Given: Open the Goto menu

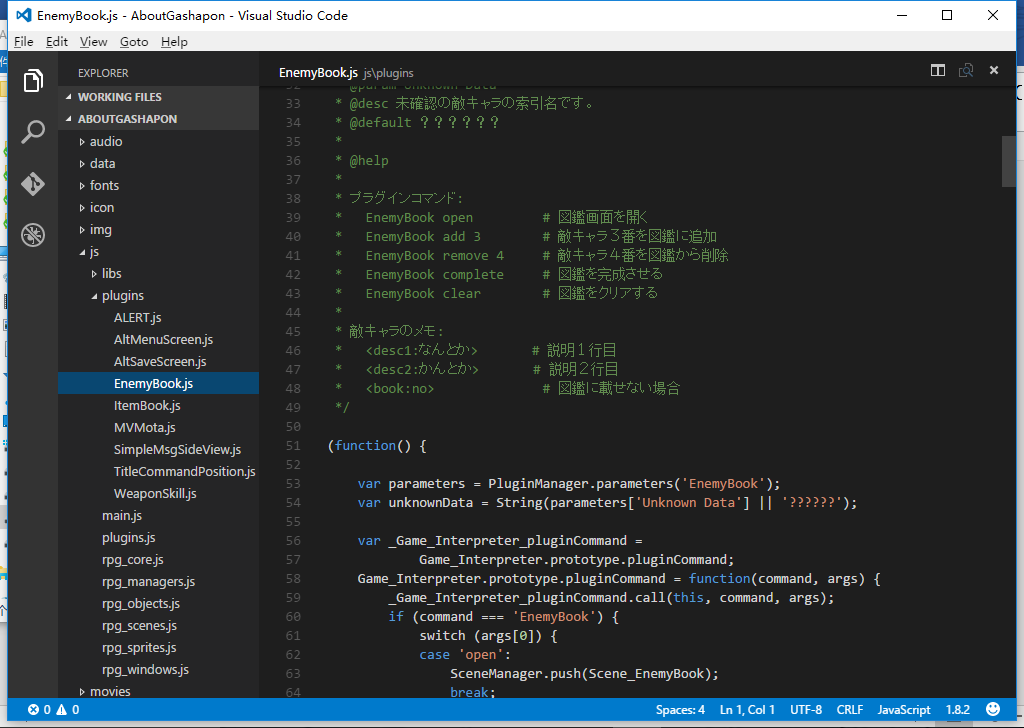Looking at the screenshot, I should pos(134,42).
